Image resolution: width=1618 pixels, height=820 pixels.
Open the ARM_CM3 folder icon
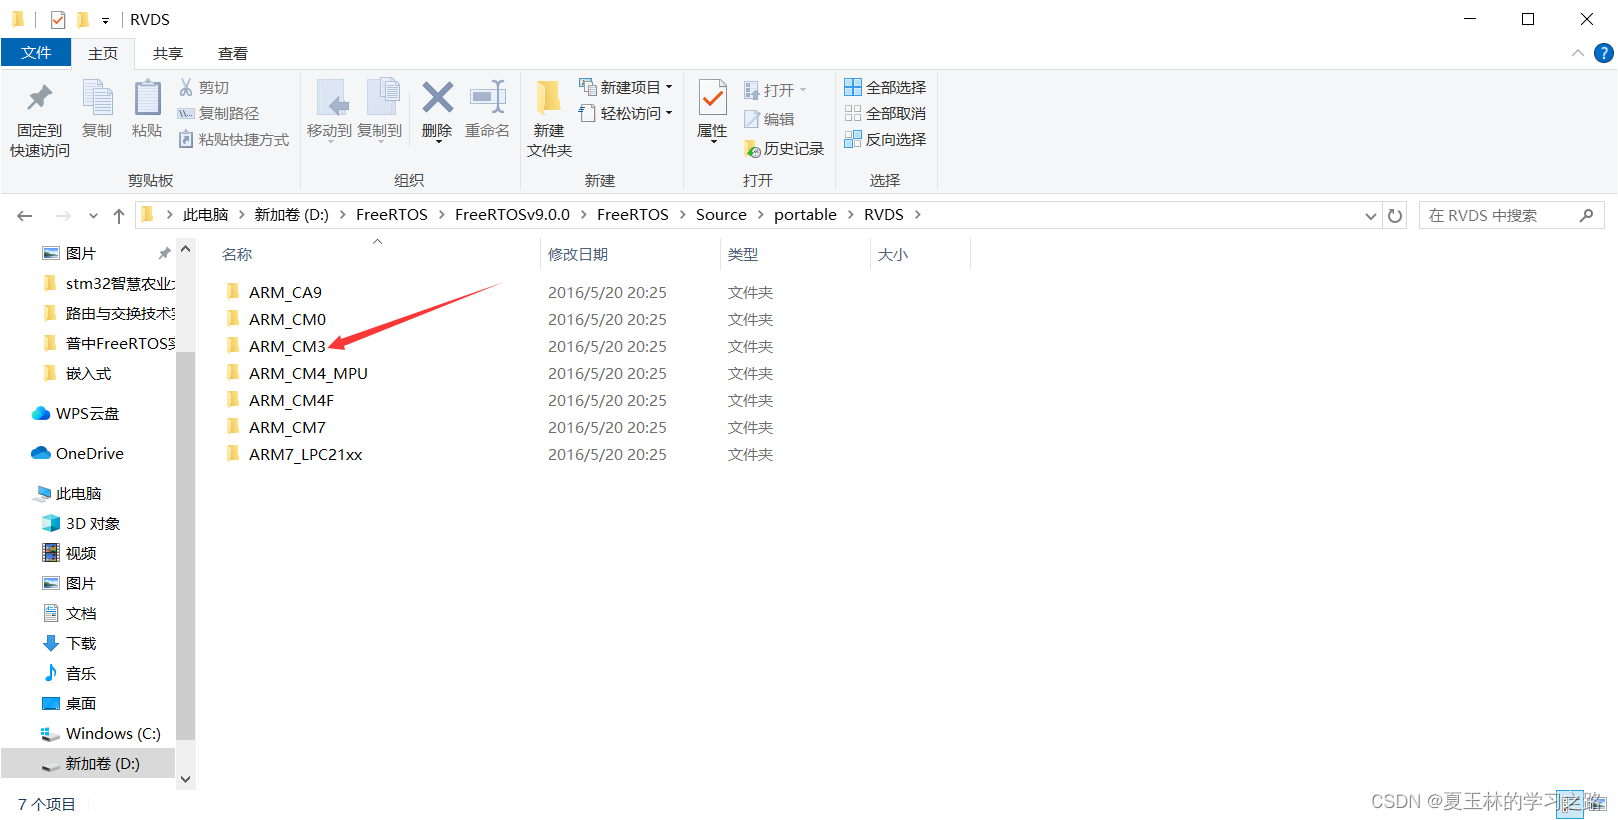233,346
